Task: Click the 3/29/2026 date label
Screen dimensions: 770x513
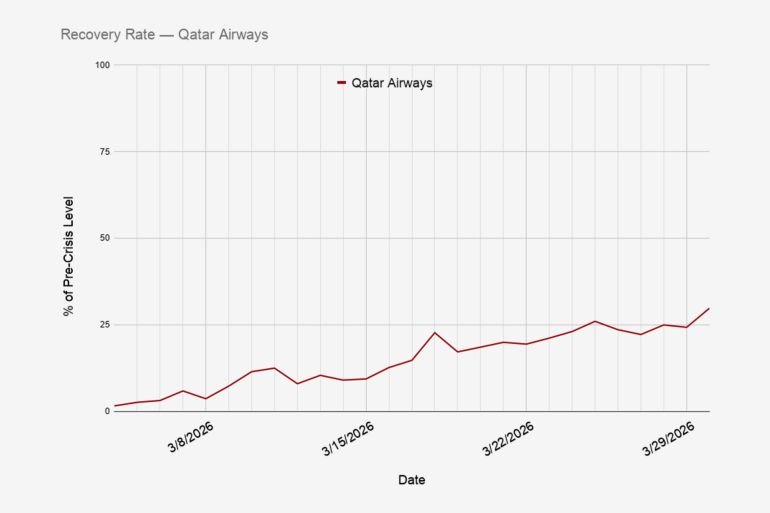Action: [669, 437]
